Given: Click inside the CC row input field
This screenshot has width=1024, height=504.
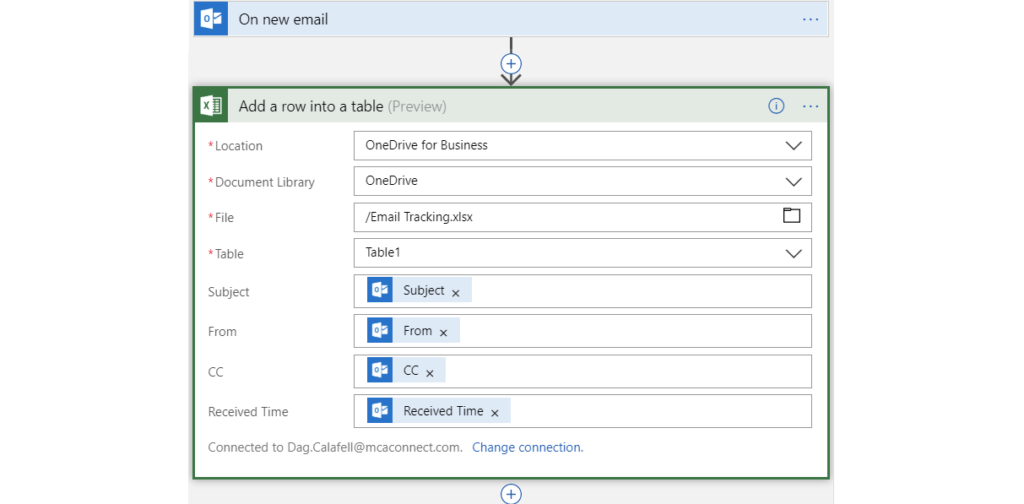Looking at the screenshot, I should point(583,371).
